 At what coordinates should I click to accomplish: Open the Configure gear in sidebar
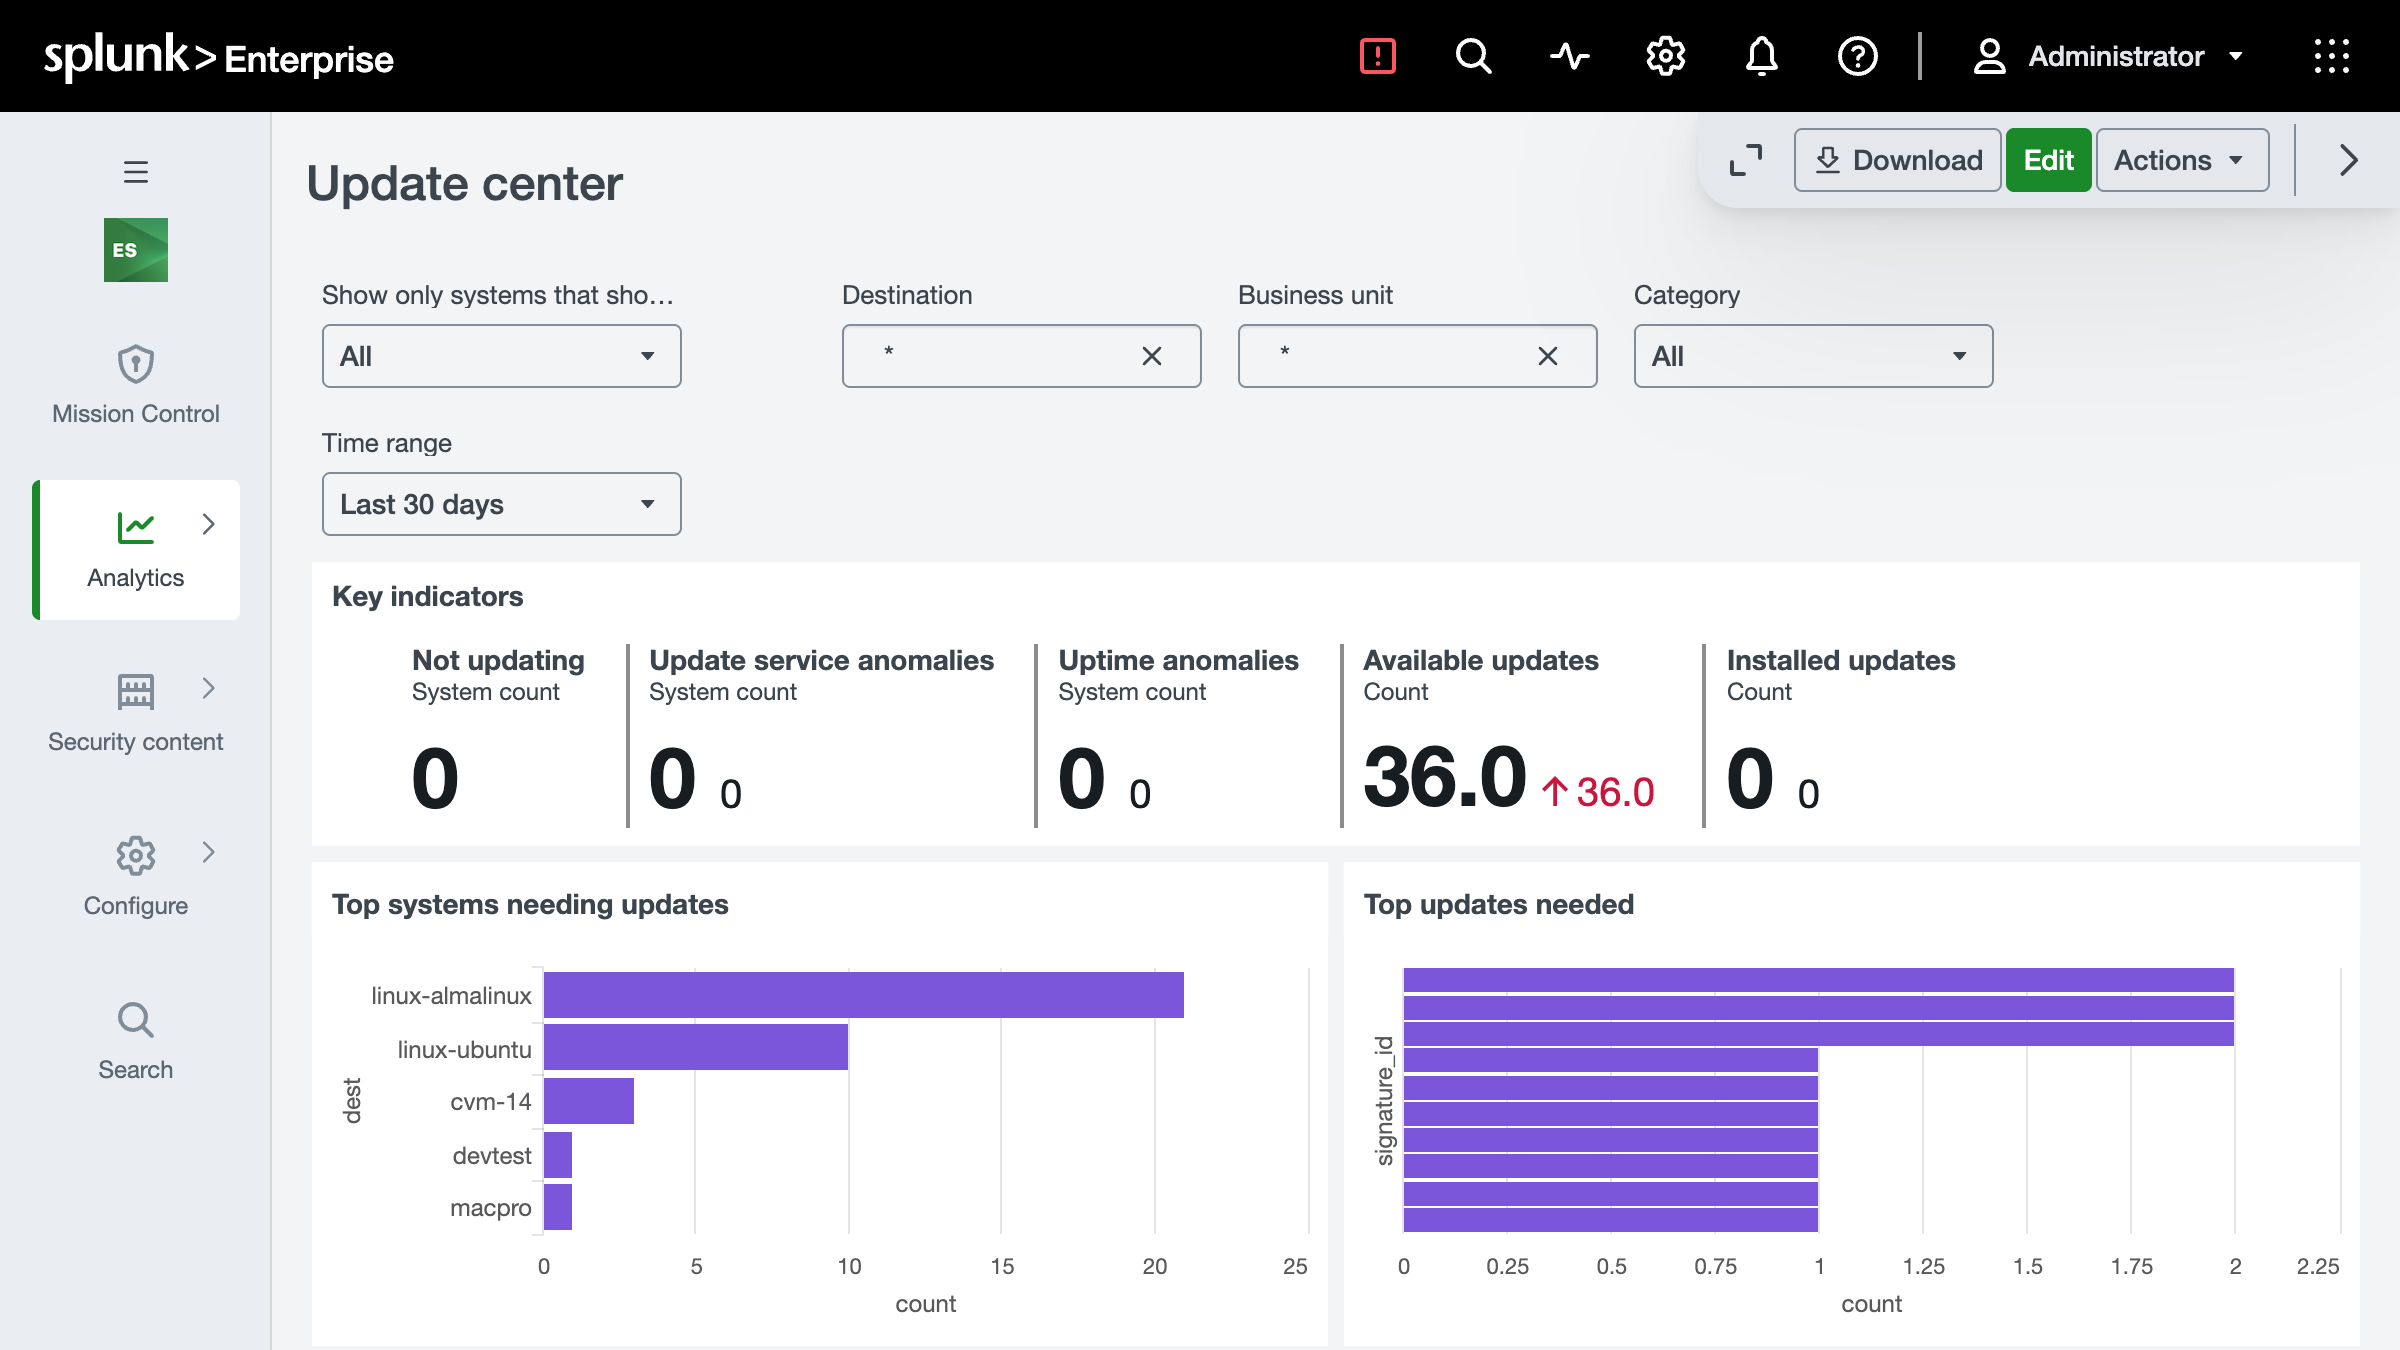point(136,855)
